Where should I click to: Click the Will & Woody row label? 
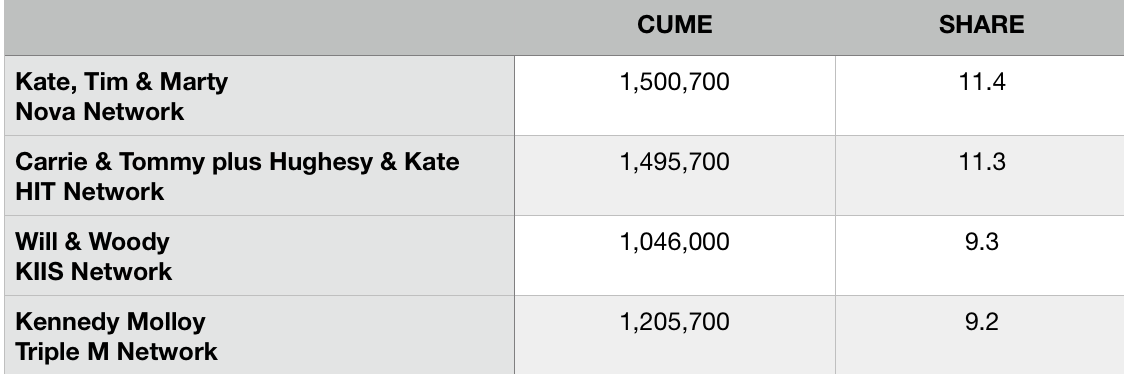pos(92,241)
